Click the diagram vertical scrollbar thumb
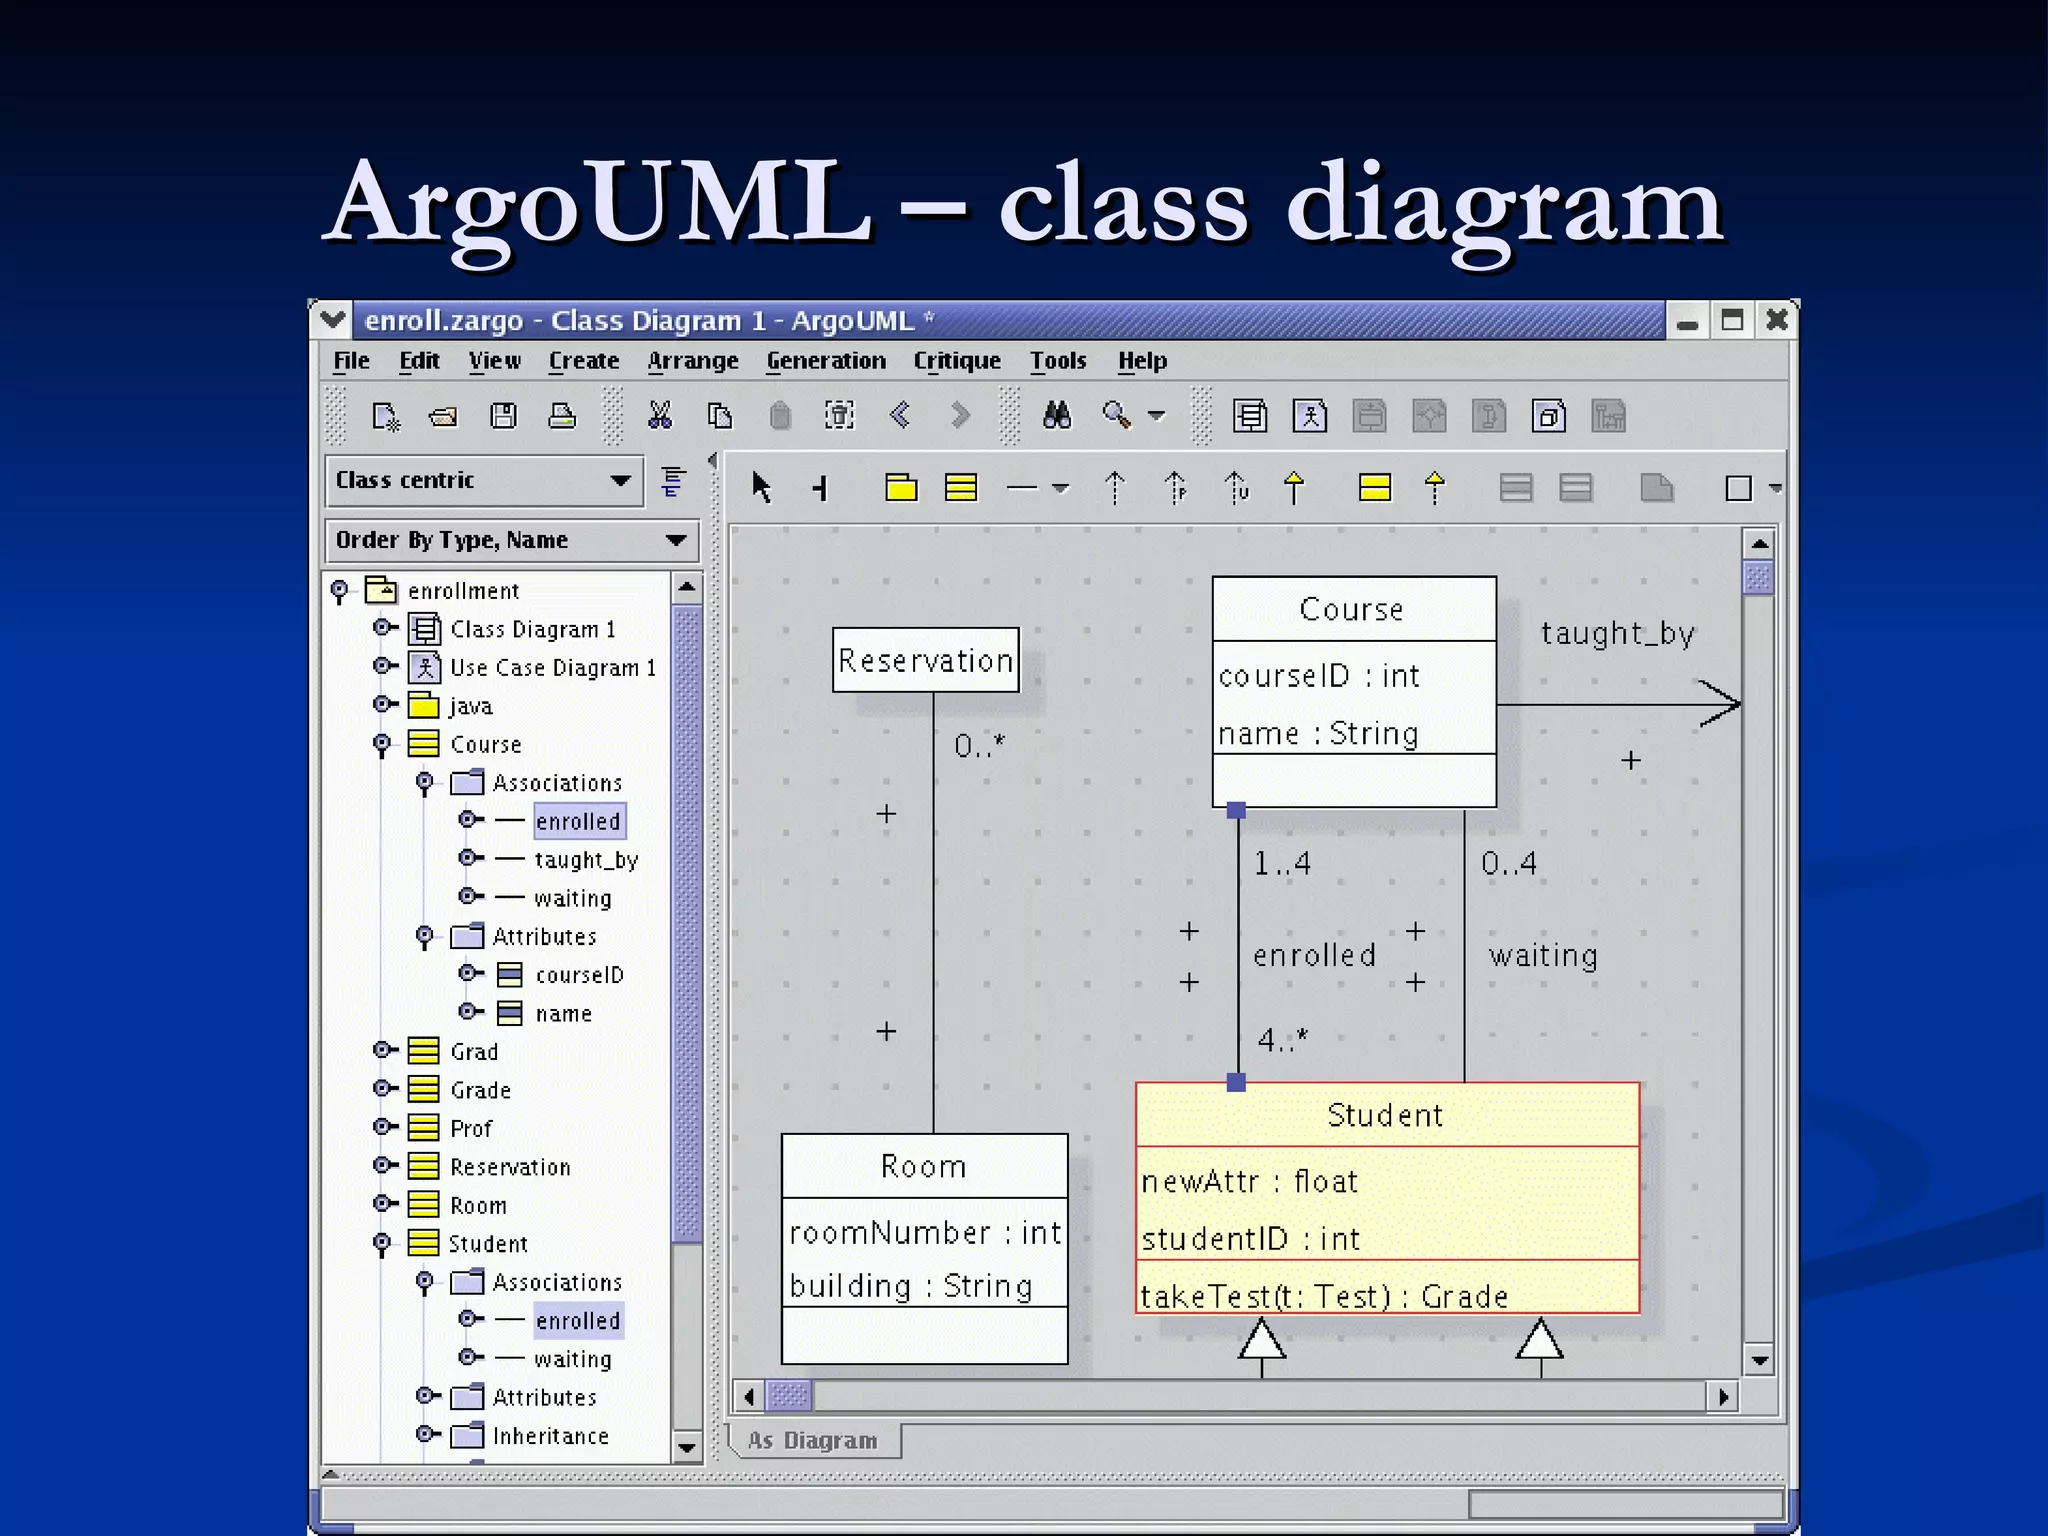The height and width of the screenshot is (1536, 2048). point(1758,577)
